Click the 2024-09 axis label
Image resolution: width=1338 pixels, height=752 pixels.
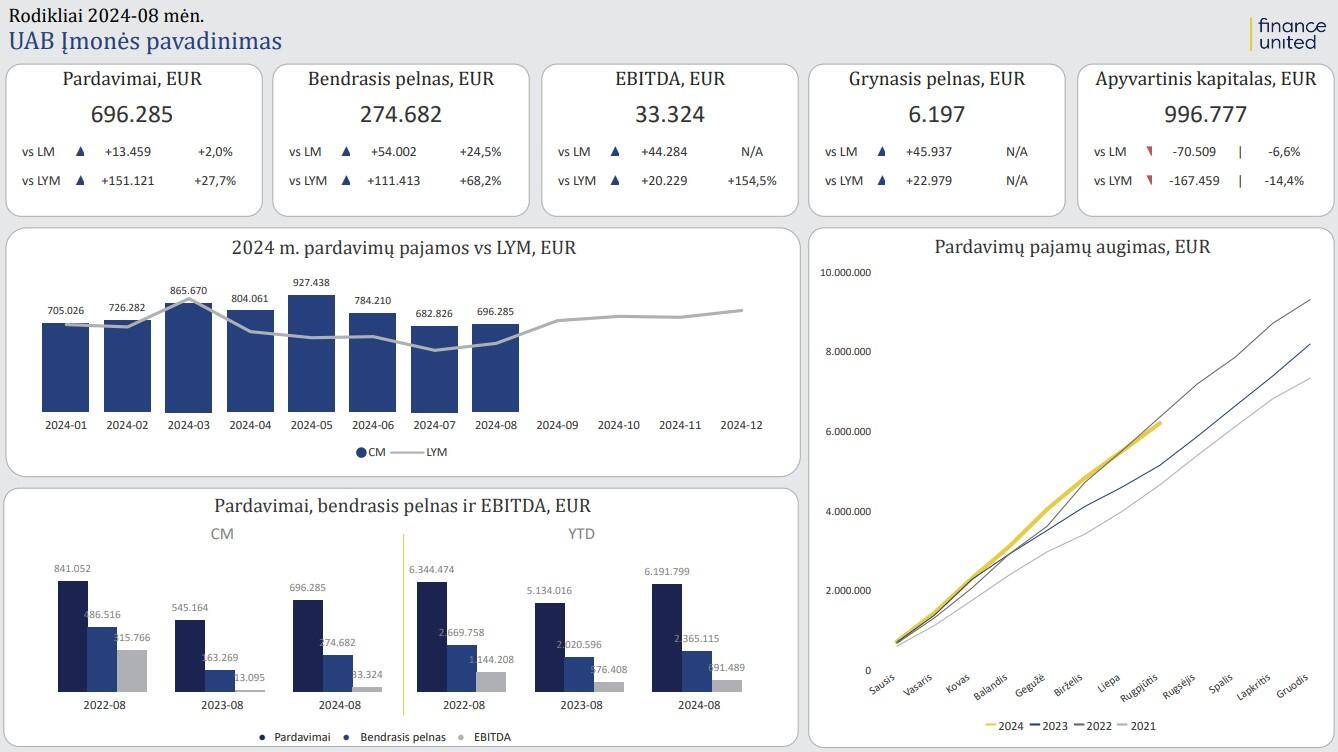[557, 425]
